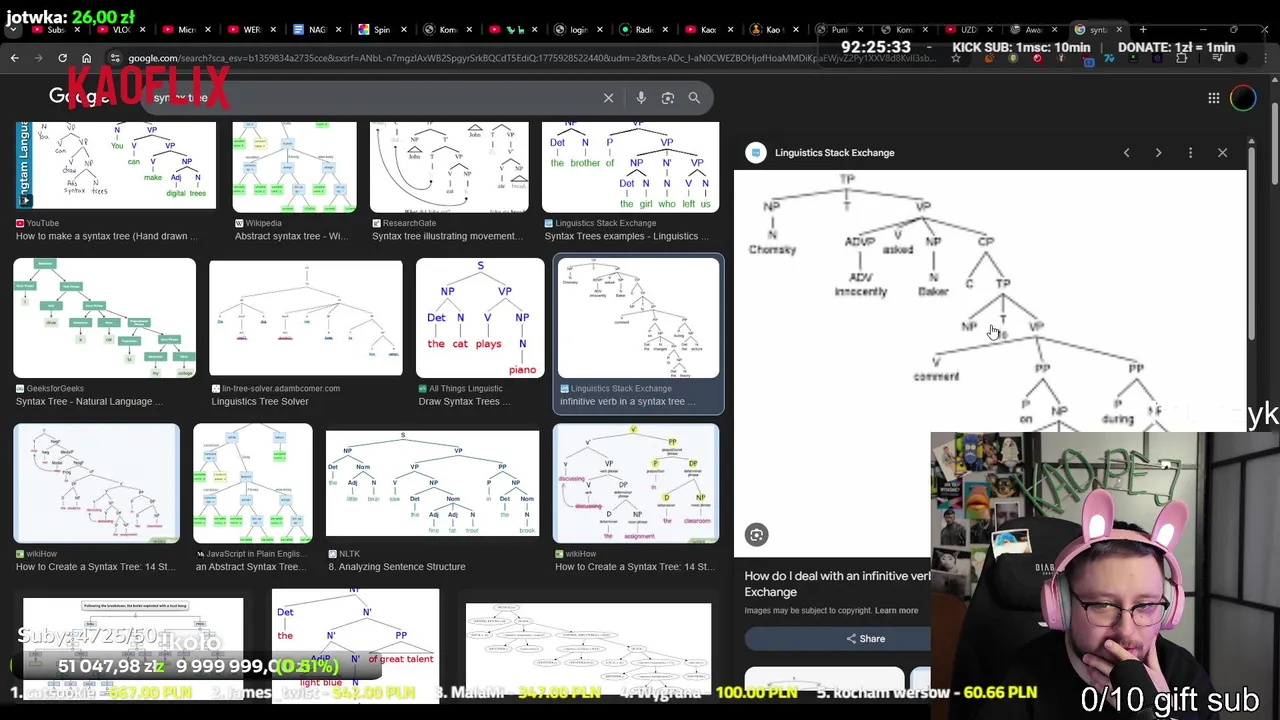This screenshot has width=1280, height=720.
Task: Open 'of great talent' syntax tree thumbnail
Action: coord(355,645)
